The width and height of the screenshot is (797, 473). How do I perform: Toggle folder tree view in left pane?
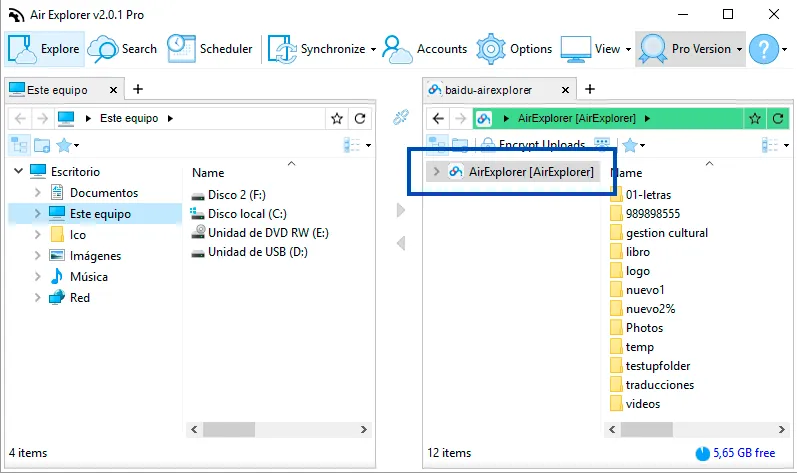click(x=19, y=145)
